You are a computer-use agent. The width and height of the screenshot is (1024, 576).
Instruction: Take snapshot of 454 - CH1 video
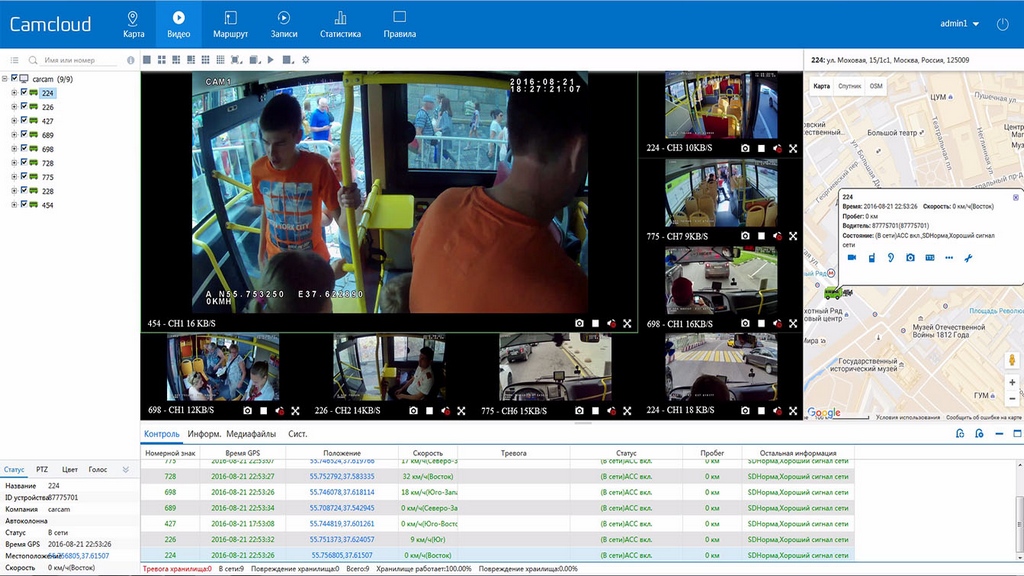point(579,323)
